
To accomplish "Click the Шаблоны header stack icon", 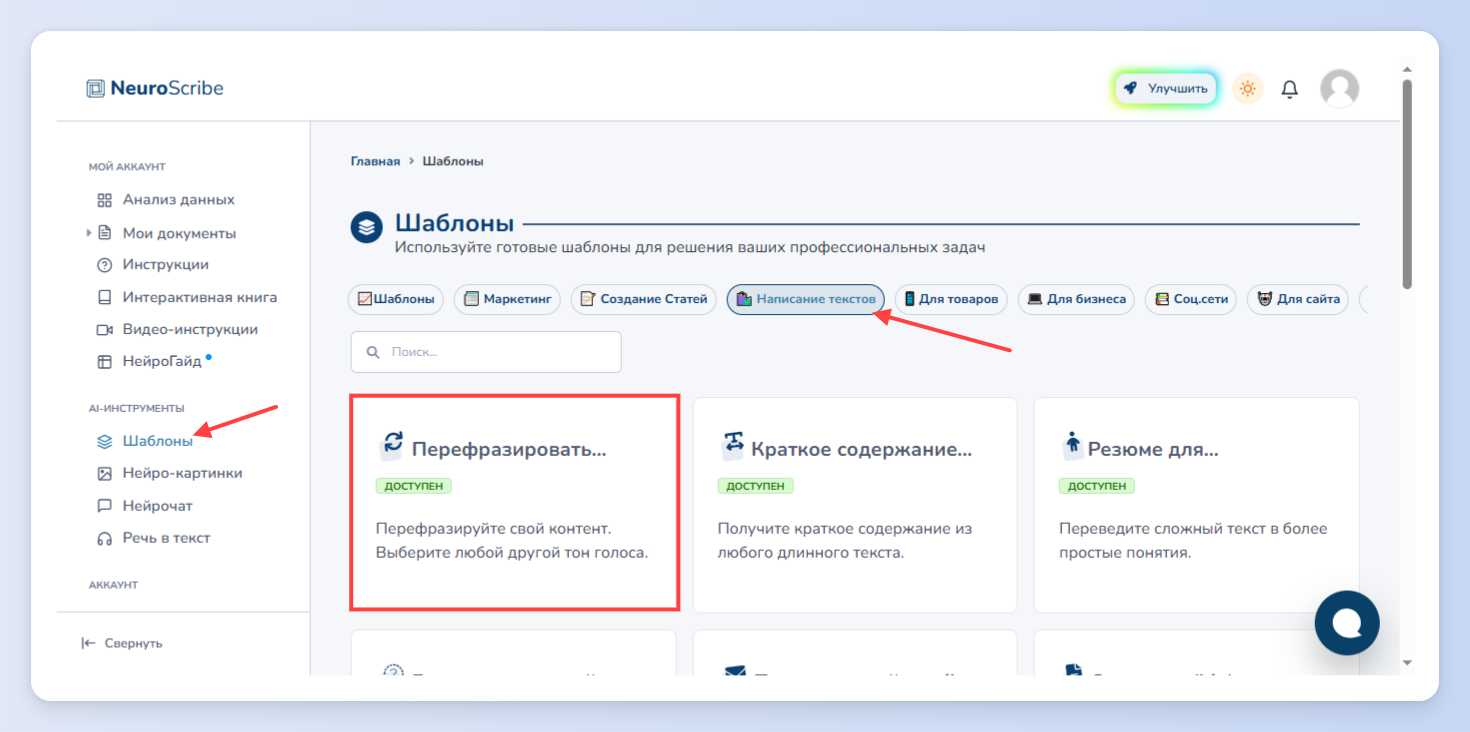I will pyautogui.click(x=367, y=226).
